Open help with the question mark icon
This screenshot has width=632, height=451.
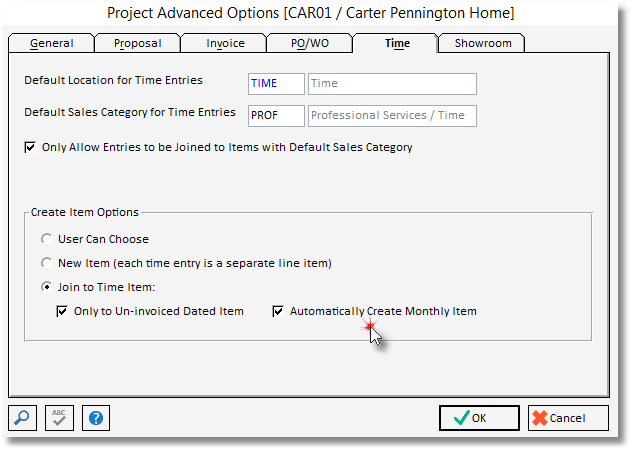point(95,417)
